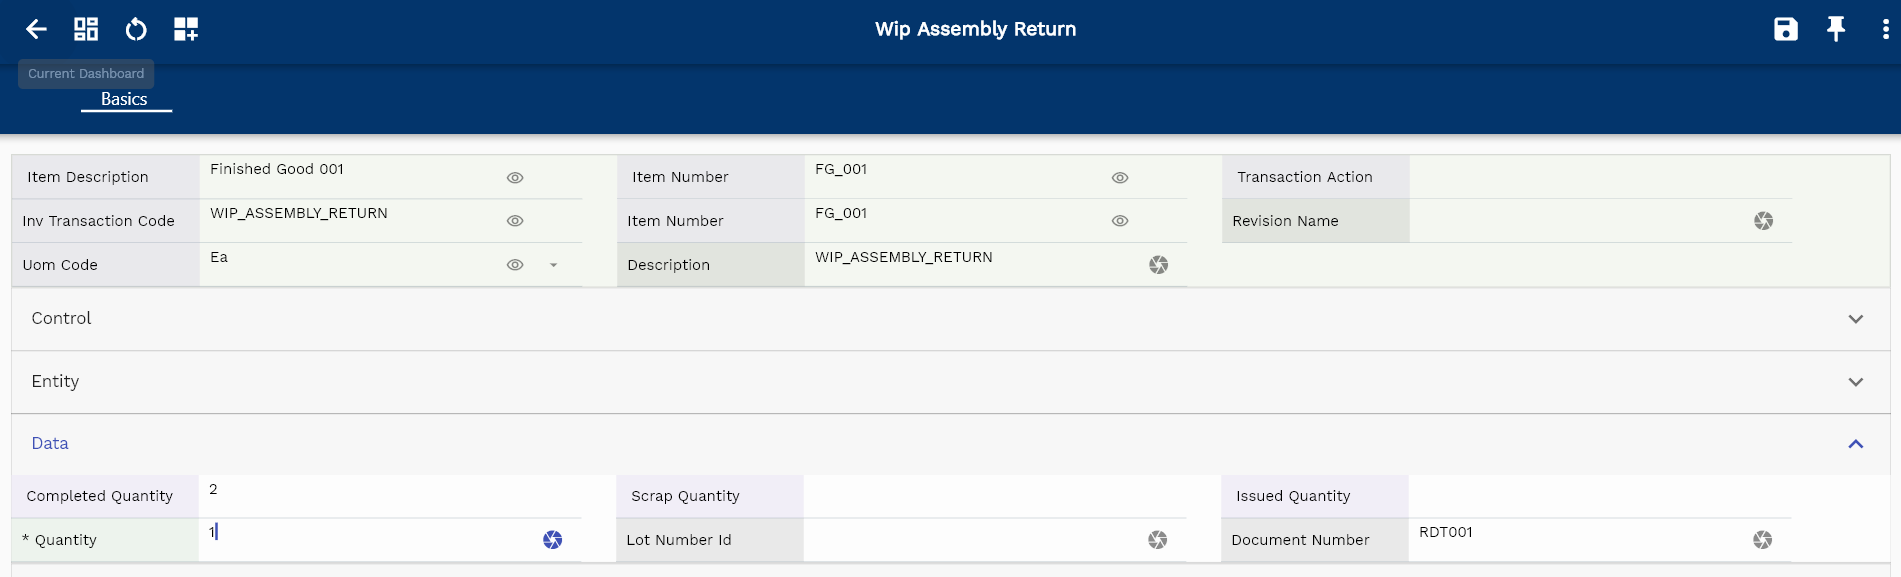Toggle eye icon beside Uom Code
The image size is (1901, 577).
click(515, 265)
